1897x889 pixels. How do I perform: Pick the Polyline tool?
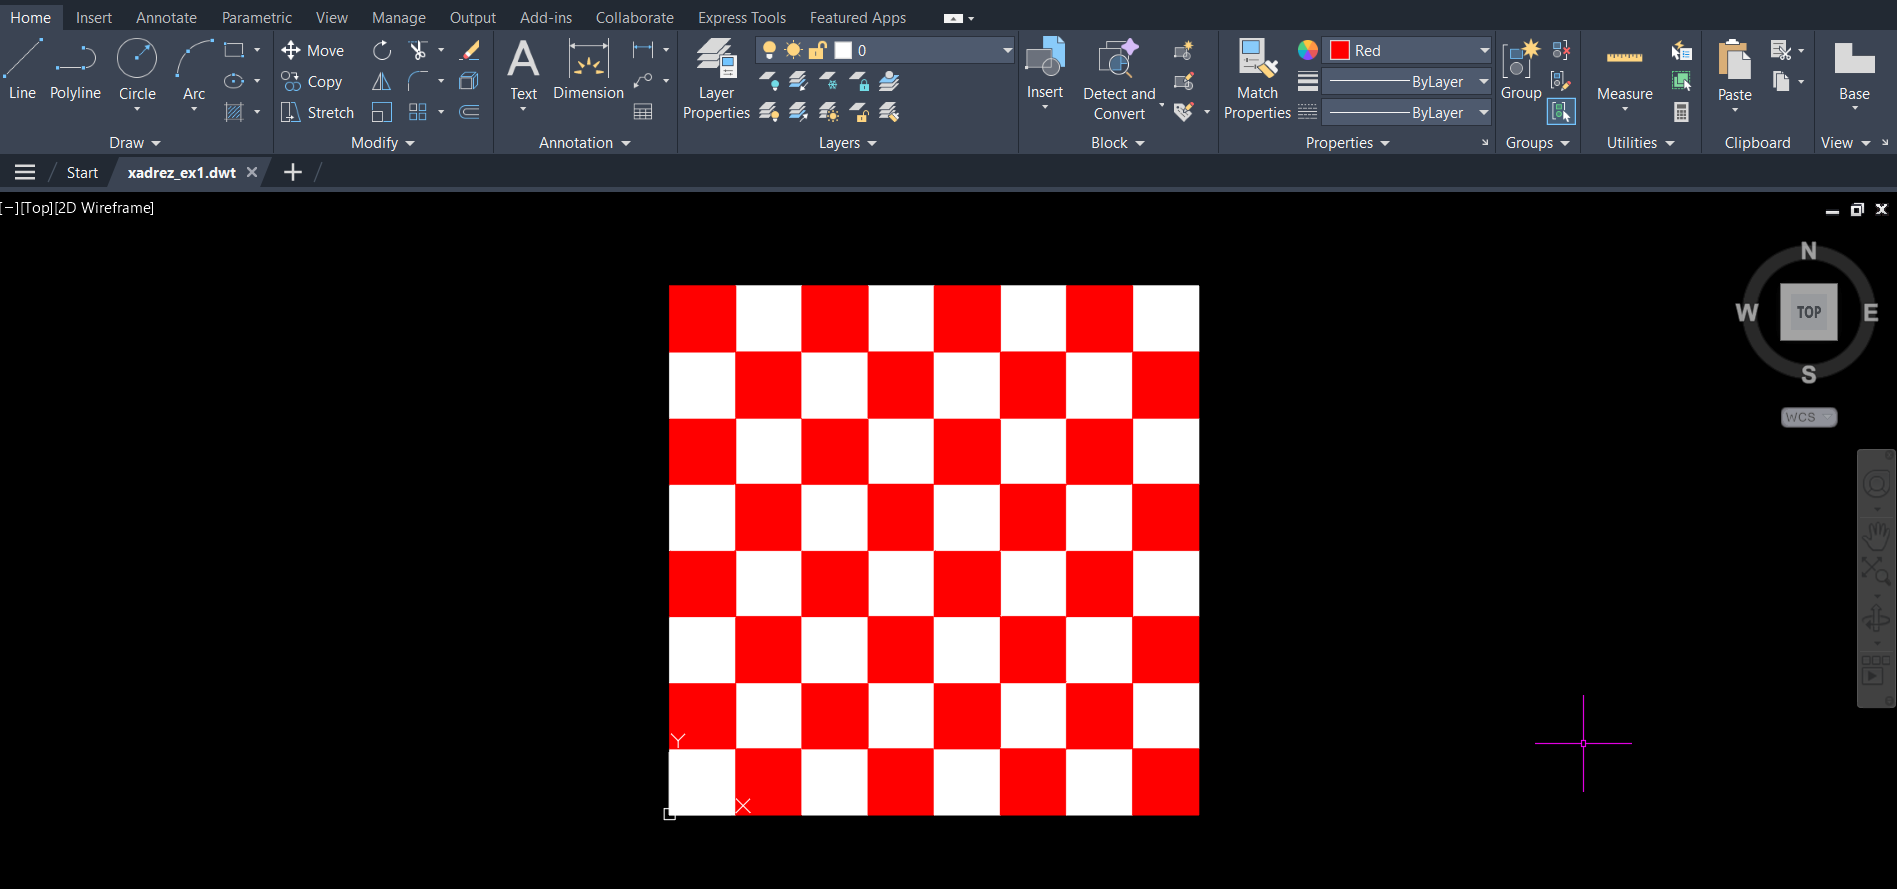pos(75,68)
